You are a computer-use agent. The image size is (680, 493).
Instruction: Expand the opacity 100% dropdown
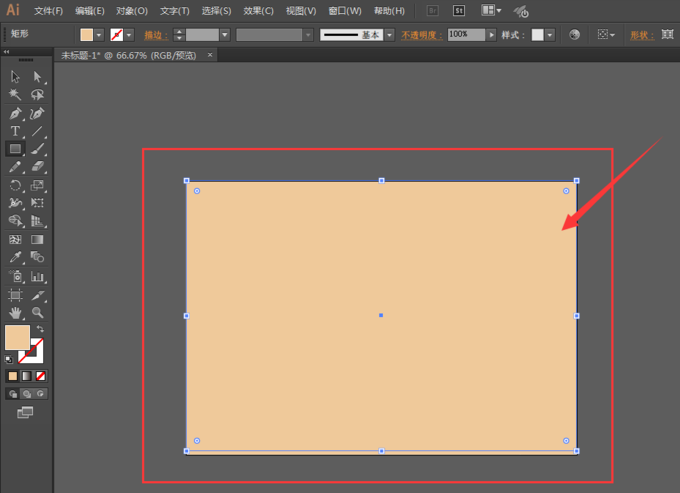point(491,34)
